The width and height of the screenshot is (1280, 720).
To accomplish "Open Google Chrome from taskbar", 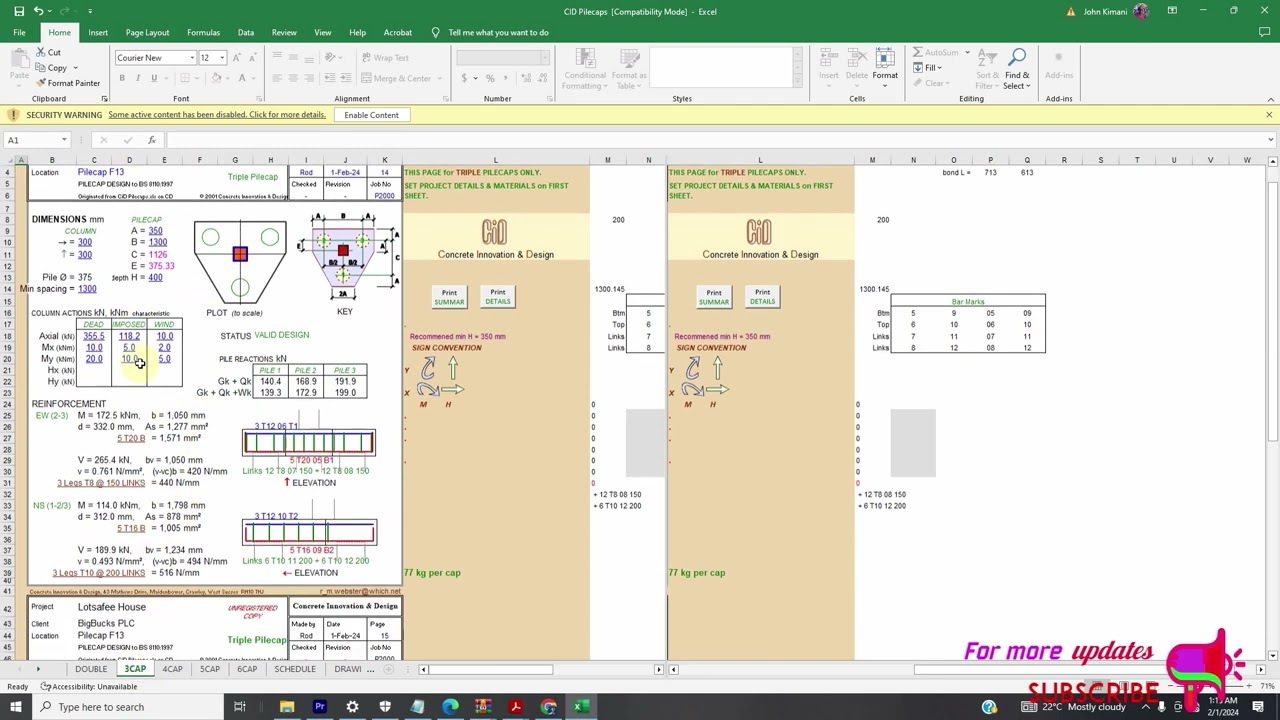I will pos(548,707).
